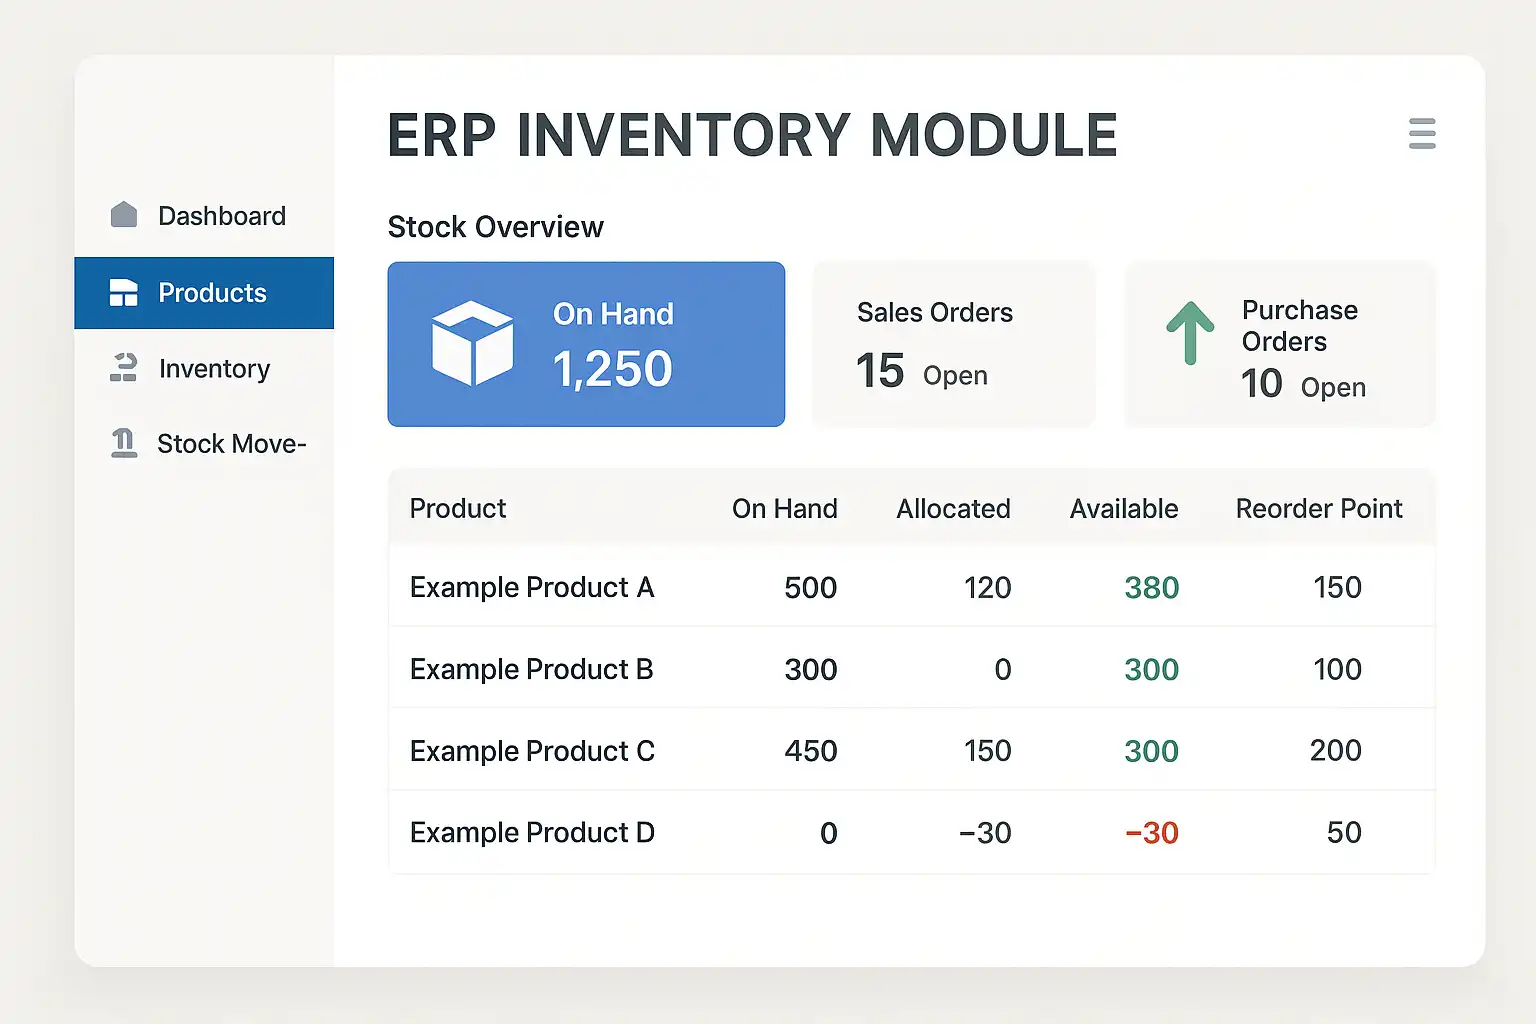Click Available value for Product C

coord(1152,751)
